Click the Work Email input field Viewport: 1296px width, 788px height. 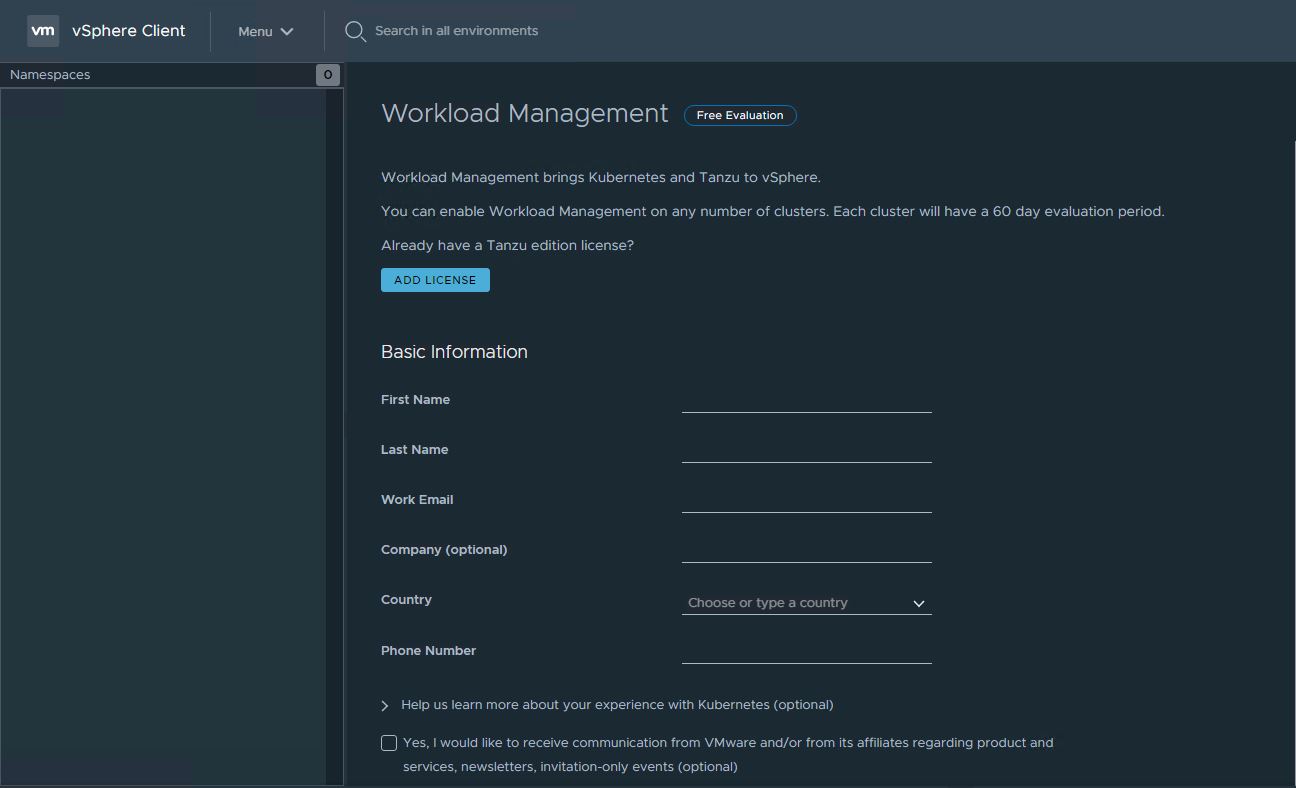point(806,500)
